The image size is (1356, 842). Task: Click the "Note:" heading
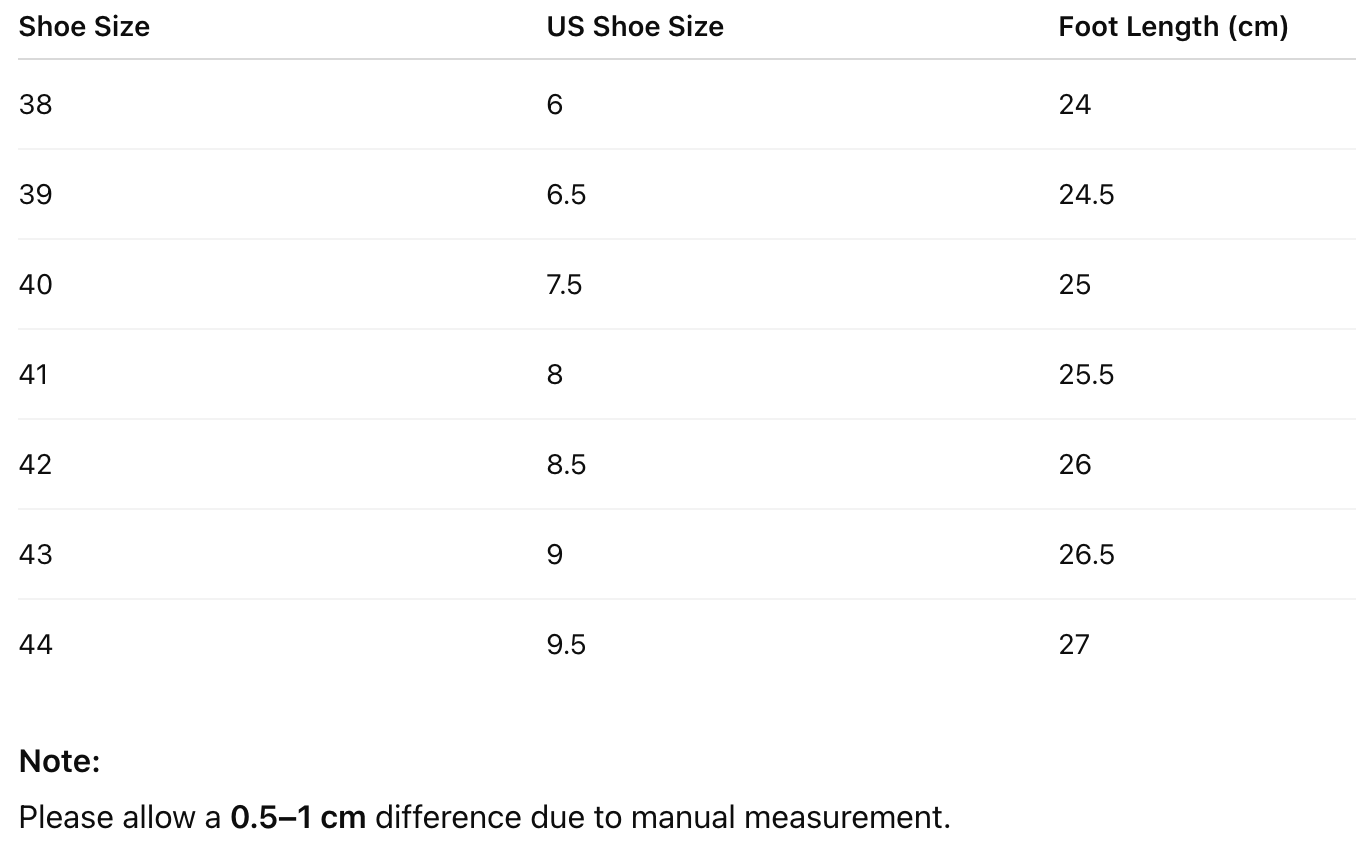60,762
